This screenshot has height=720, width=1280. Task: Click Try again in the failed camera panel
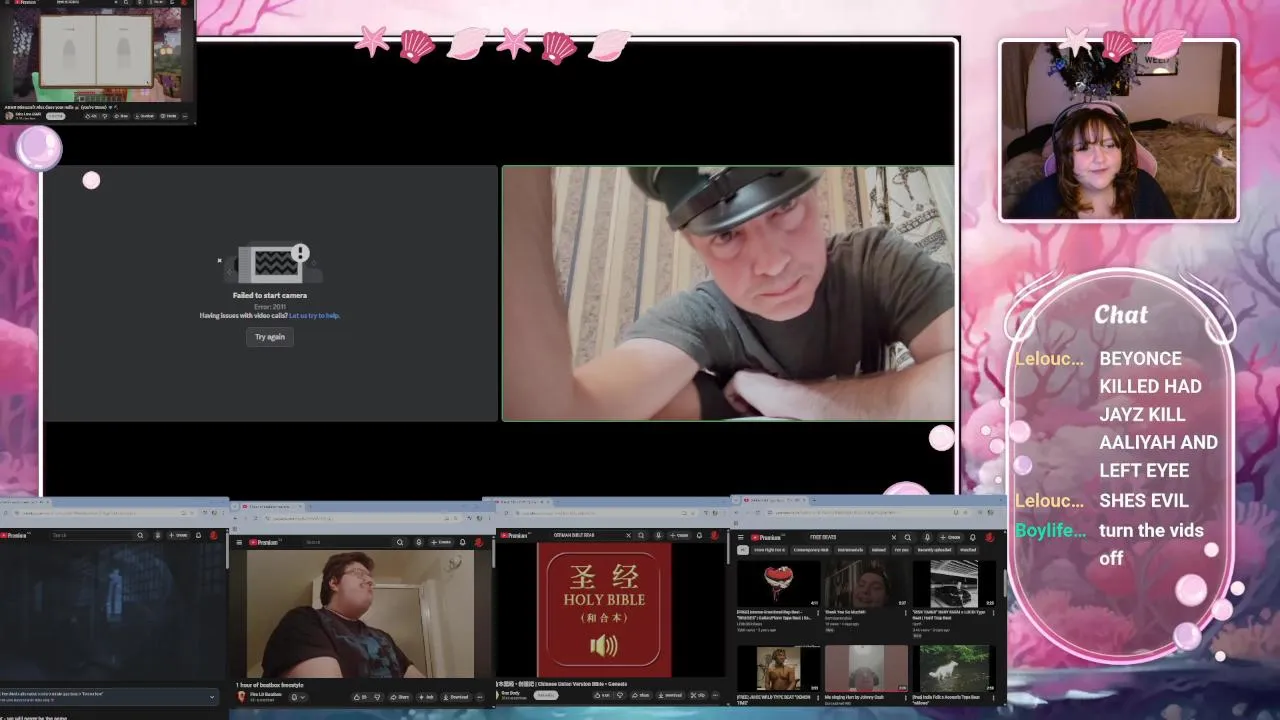(x=269, y=337)
